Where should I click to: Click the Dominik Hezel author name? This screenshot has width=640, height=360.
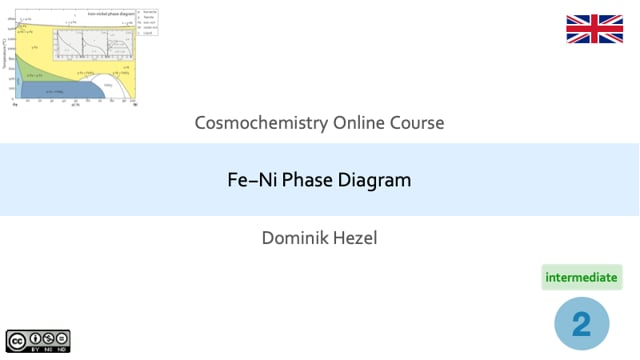click(x=319, y=238)
